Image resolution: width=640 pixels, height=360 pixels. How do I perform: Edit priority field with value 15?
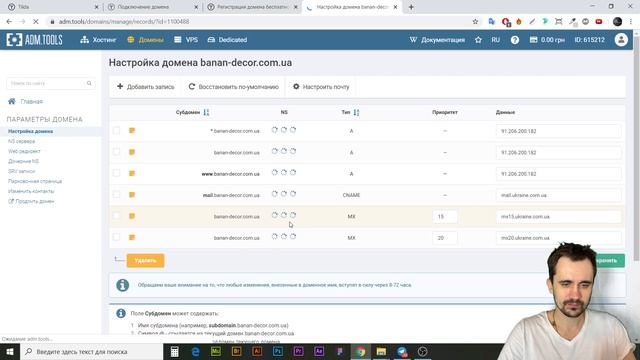click(444, 216)
